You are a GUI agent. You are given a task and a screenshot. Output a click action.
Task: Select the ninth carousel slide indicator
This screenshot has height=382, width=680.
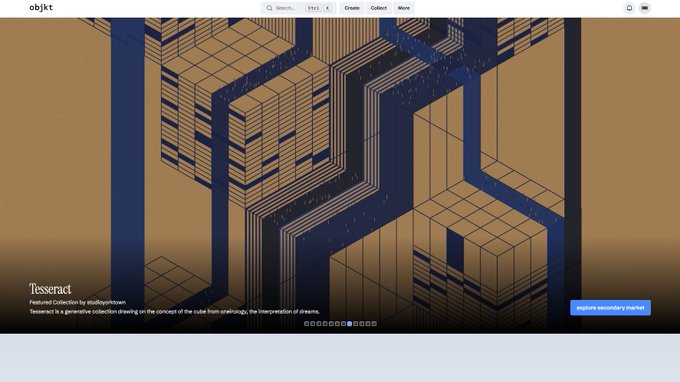pos(356,323)
